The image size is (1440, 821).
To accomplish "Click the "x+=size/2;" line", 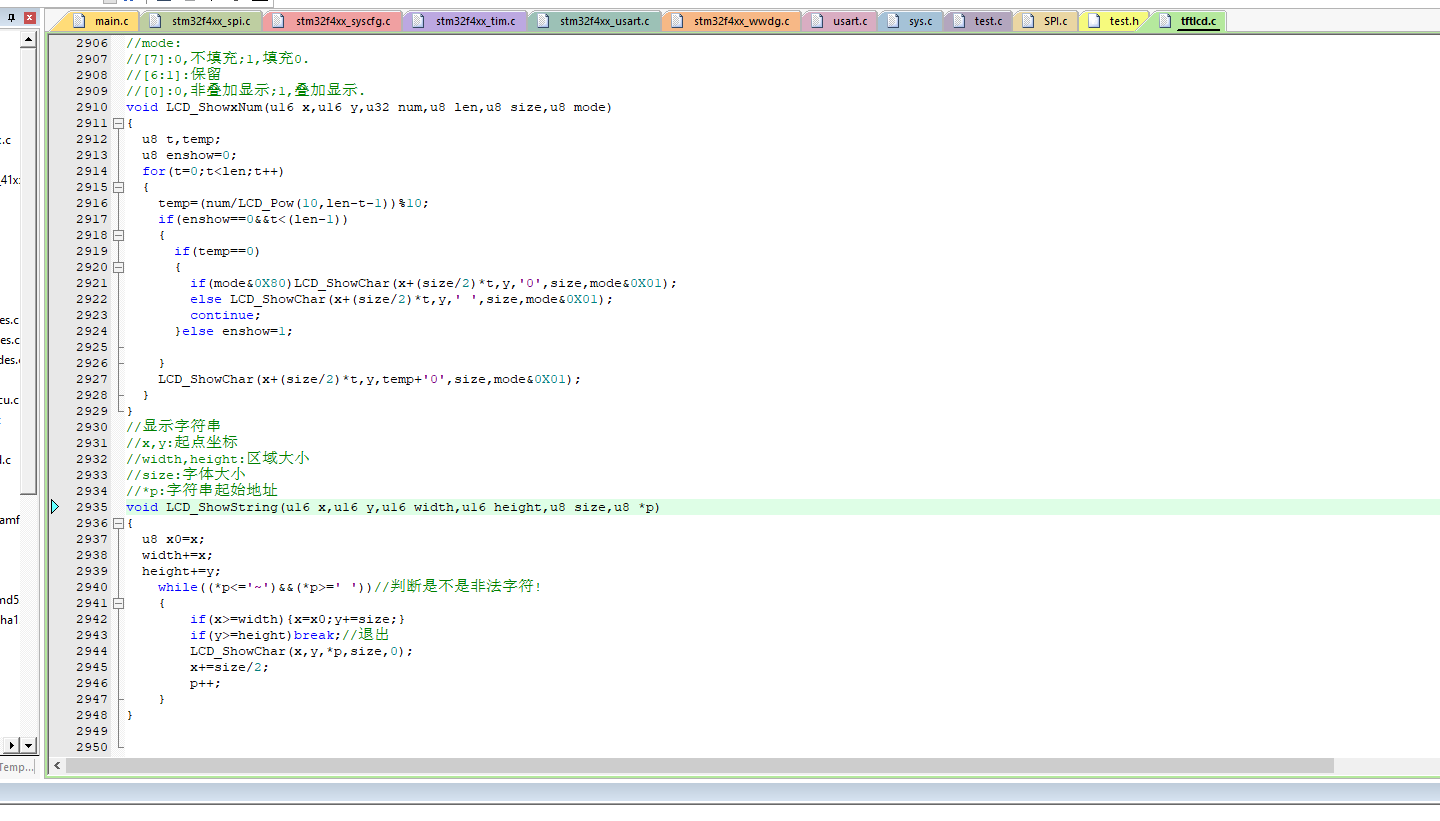I will [x=229, y=667].
